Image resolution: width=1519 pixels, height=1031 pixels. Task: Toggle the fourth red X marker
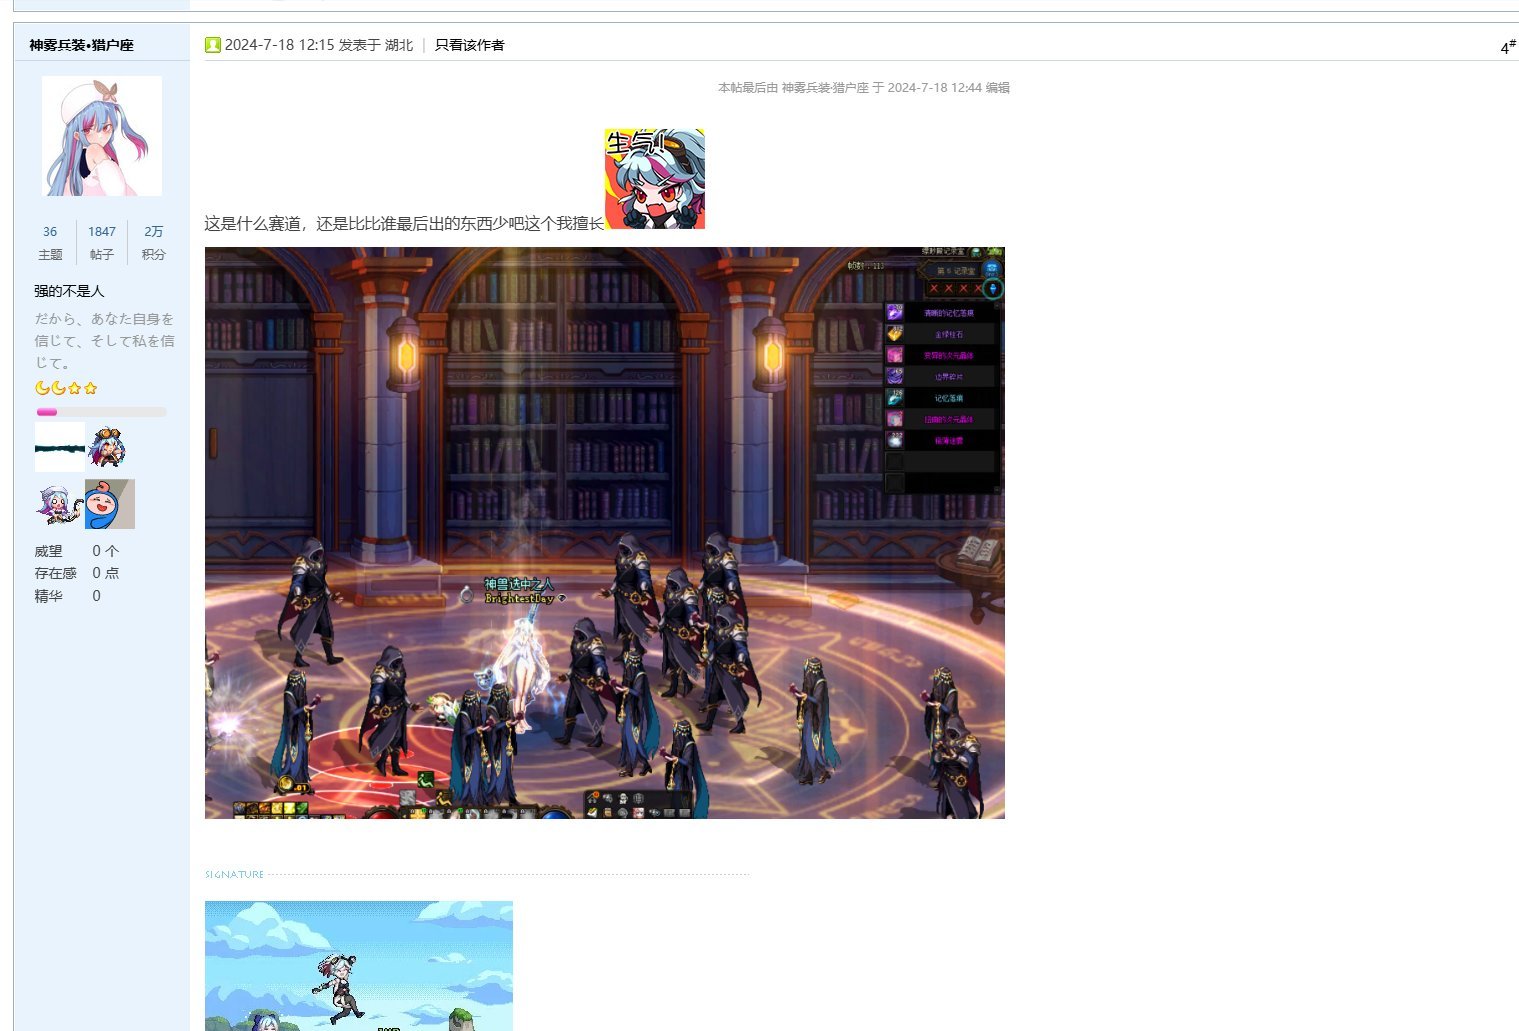(978, 288)
